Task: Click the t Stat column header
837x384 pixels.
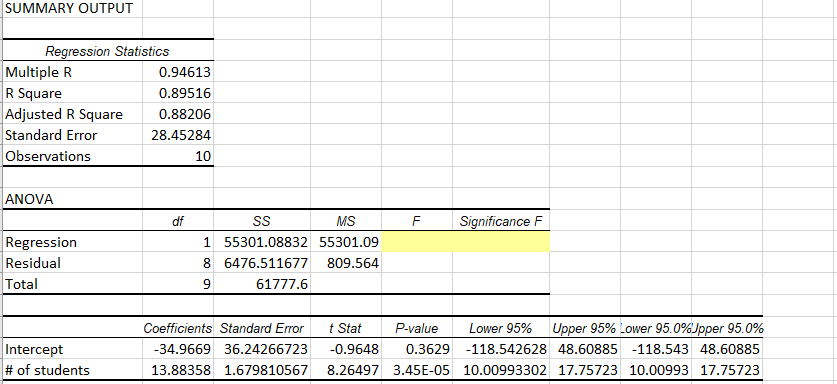Action: click(x=346, y=328)
